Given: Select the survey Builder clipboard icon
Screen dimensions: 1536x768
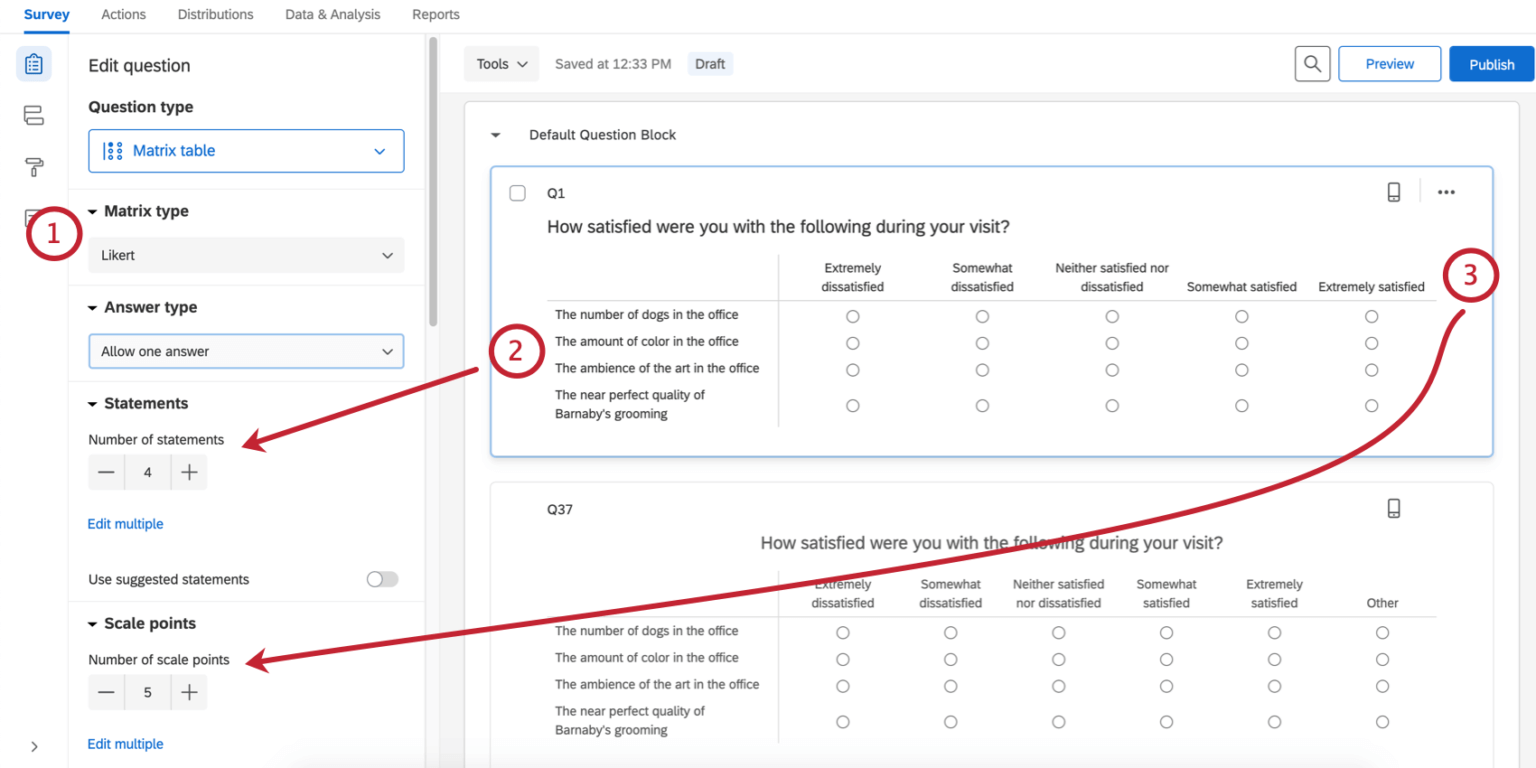Looking at the screenshot, I should 34,63.
